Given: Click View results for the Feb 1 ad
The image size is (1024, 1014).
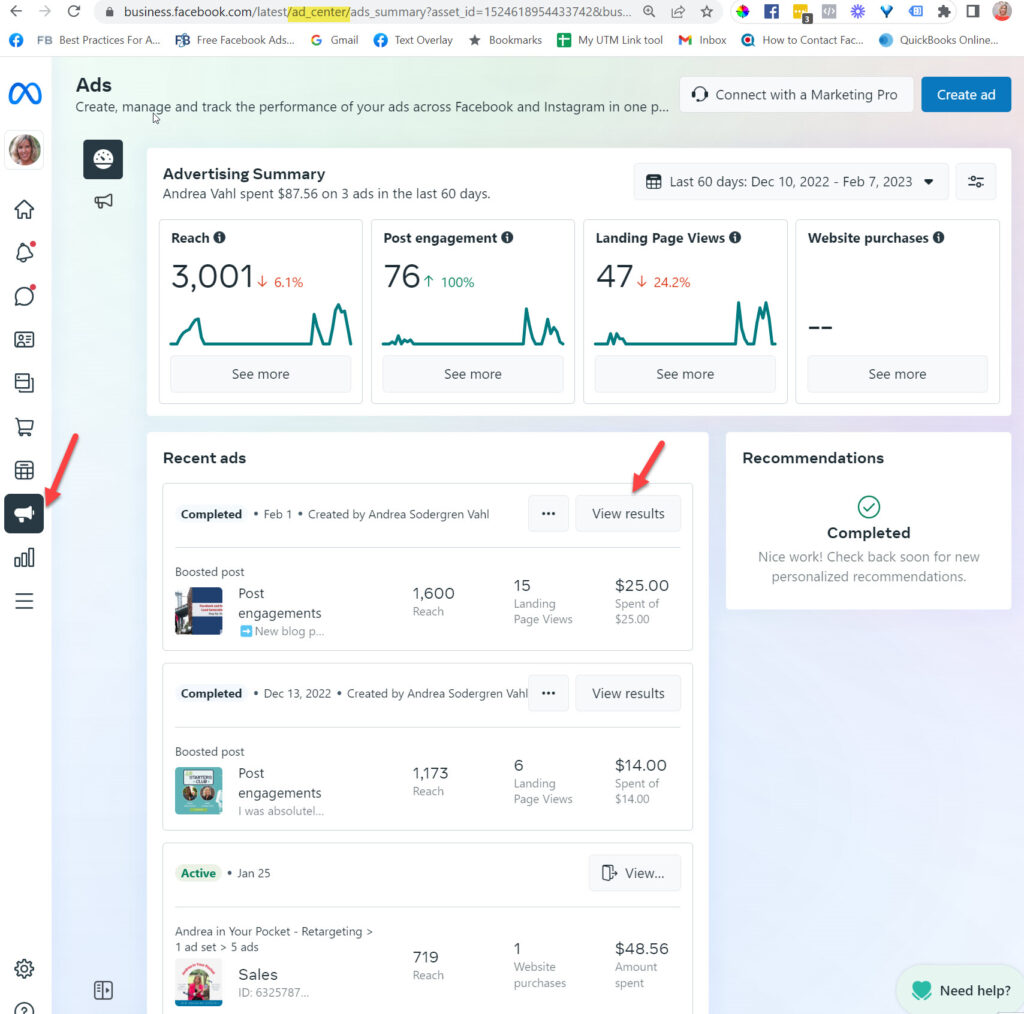Looking at the screenshot, I should click(x=628, y=514).
